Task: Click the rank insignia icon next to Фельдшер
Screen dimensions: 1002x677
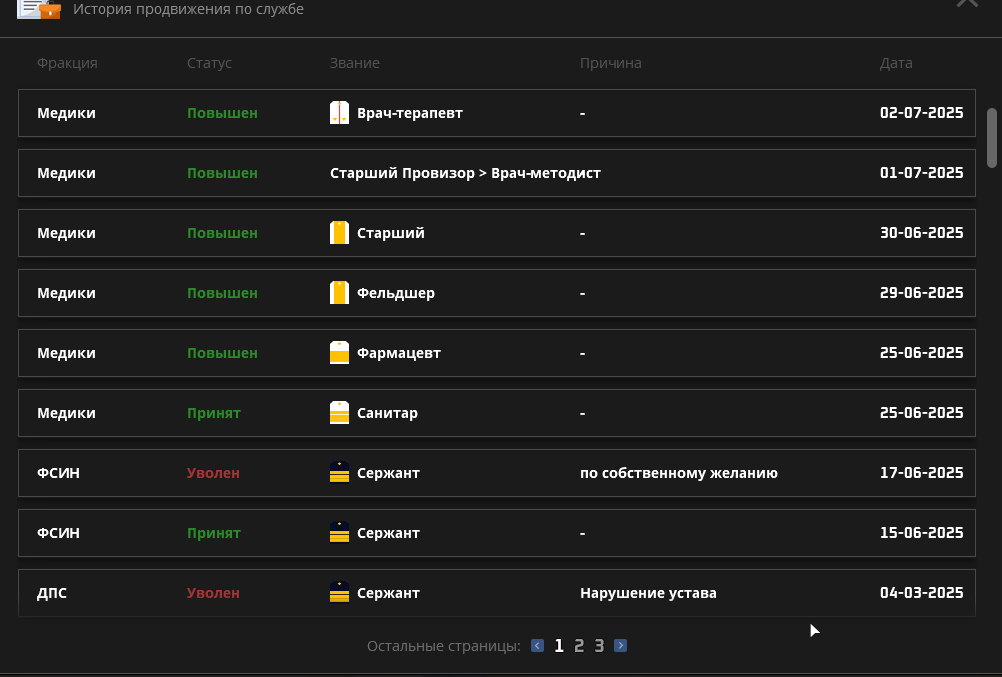Action: 339,293
